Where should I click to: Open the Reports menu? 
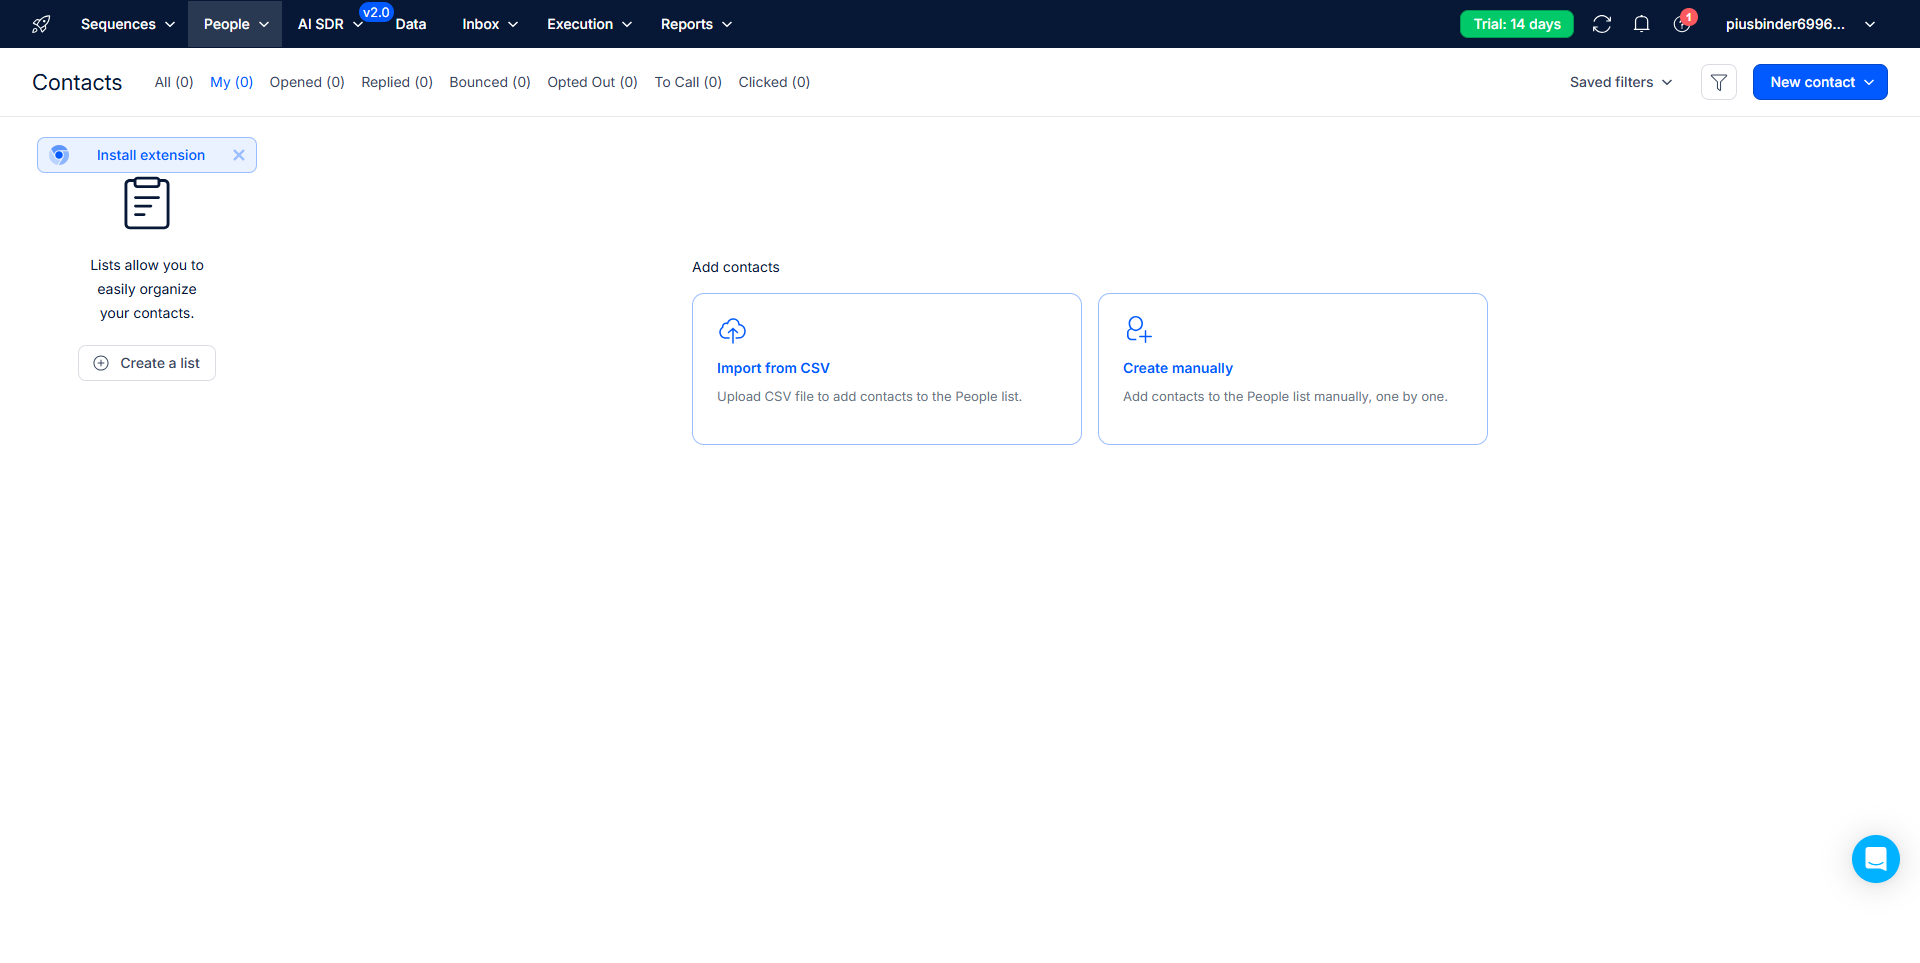click(x=696, y=24)
